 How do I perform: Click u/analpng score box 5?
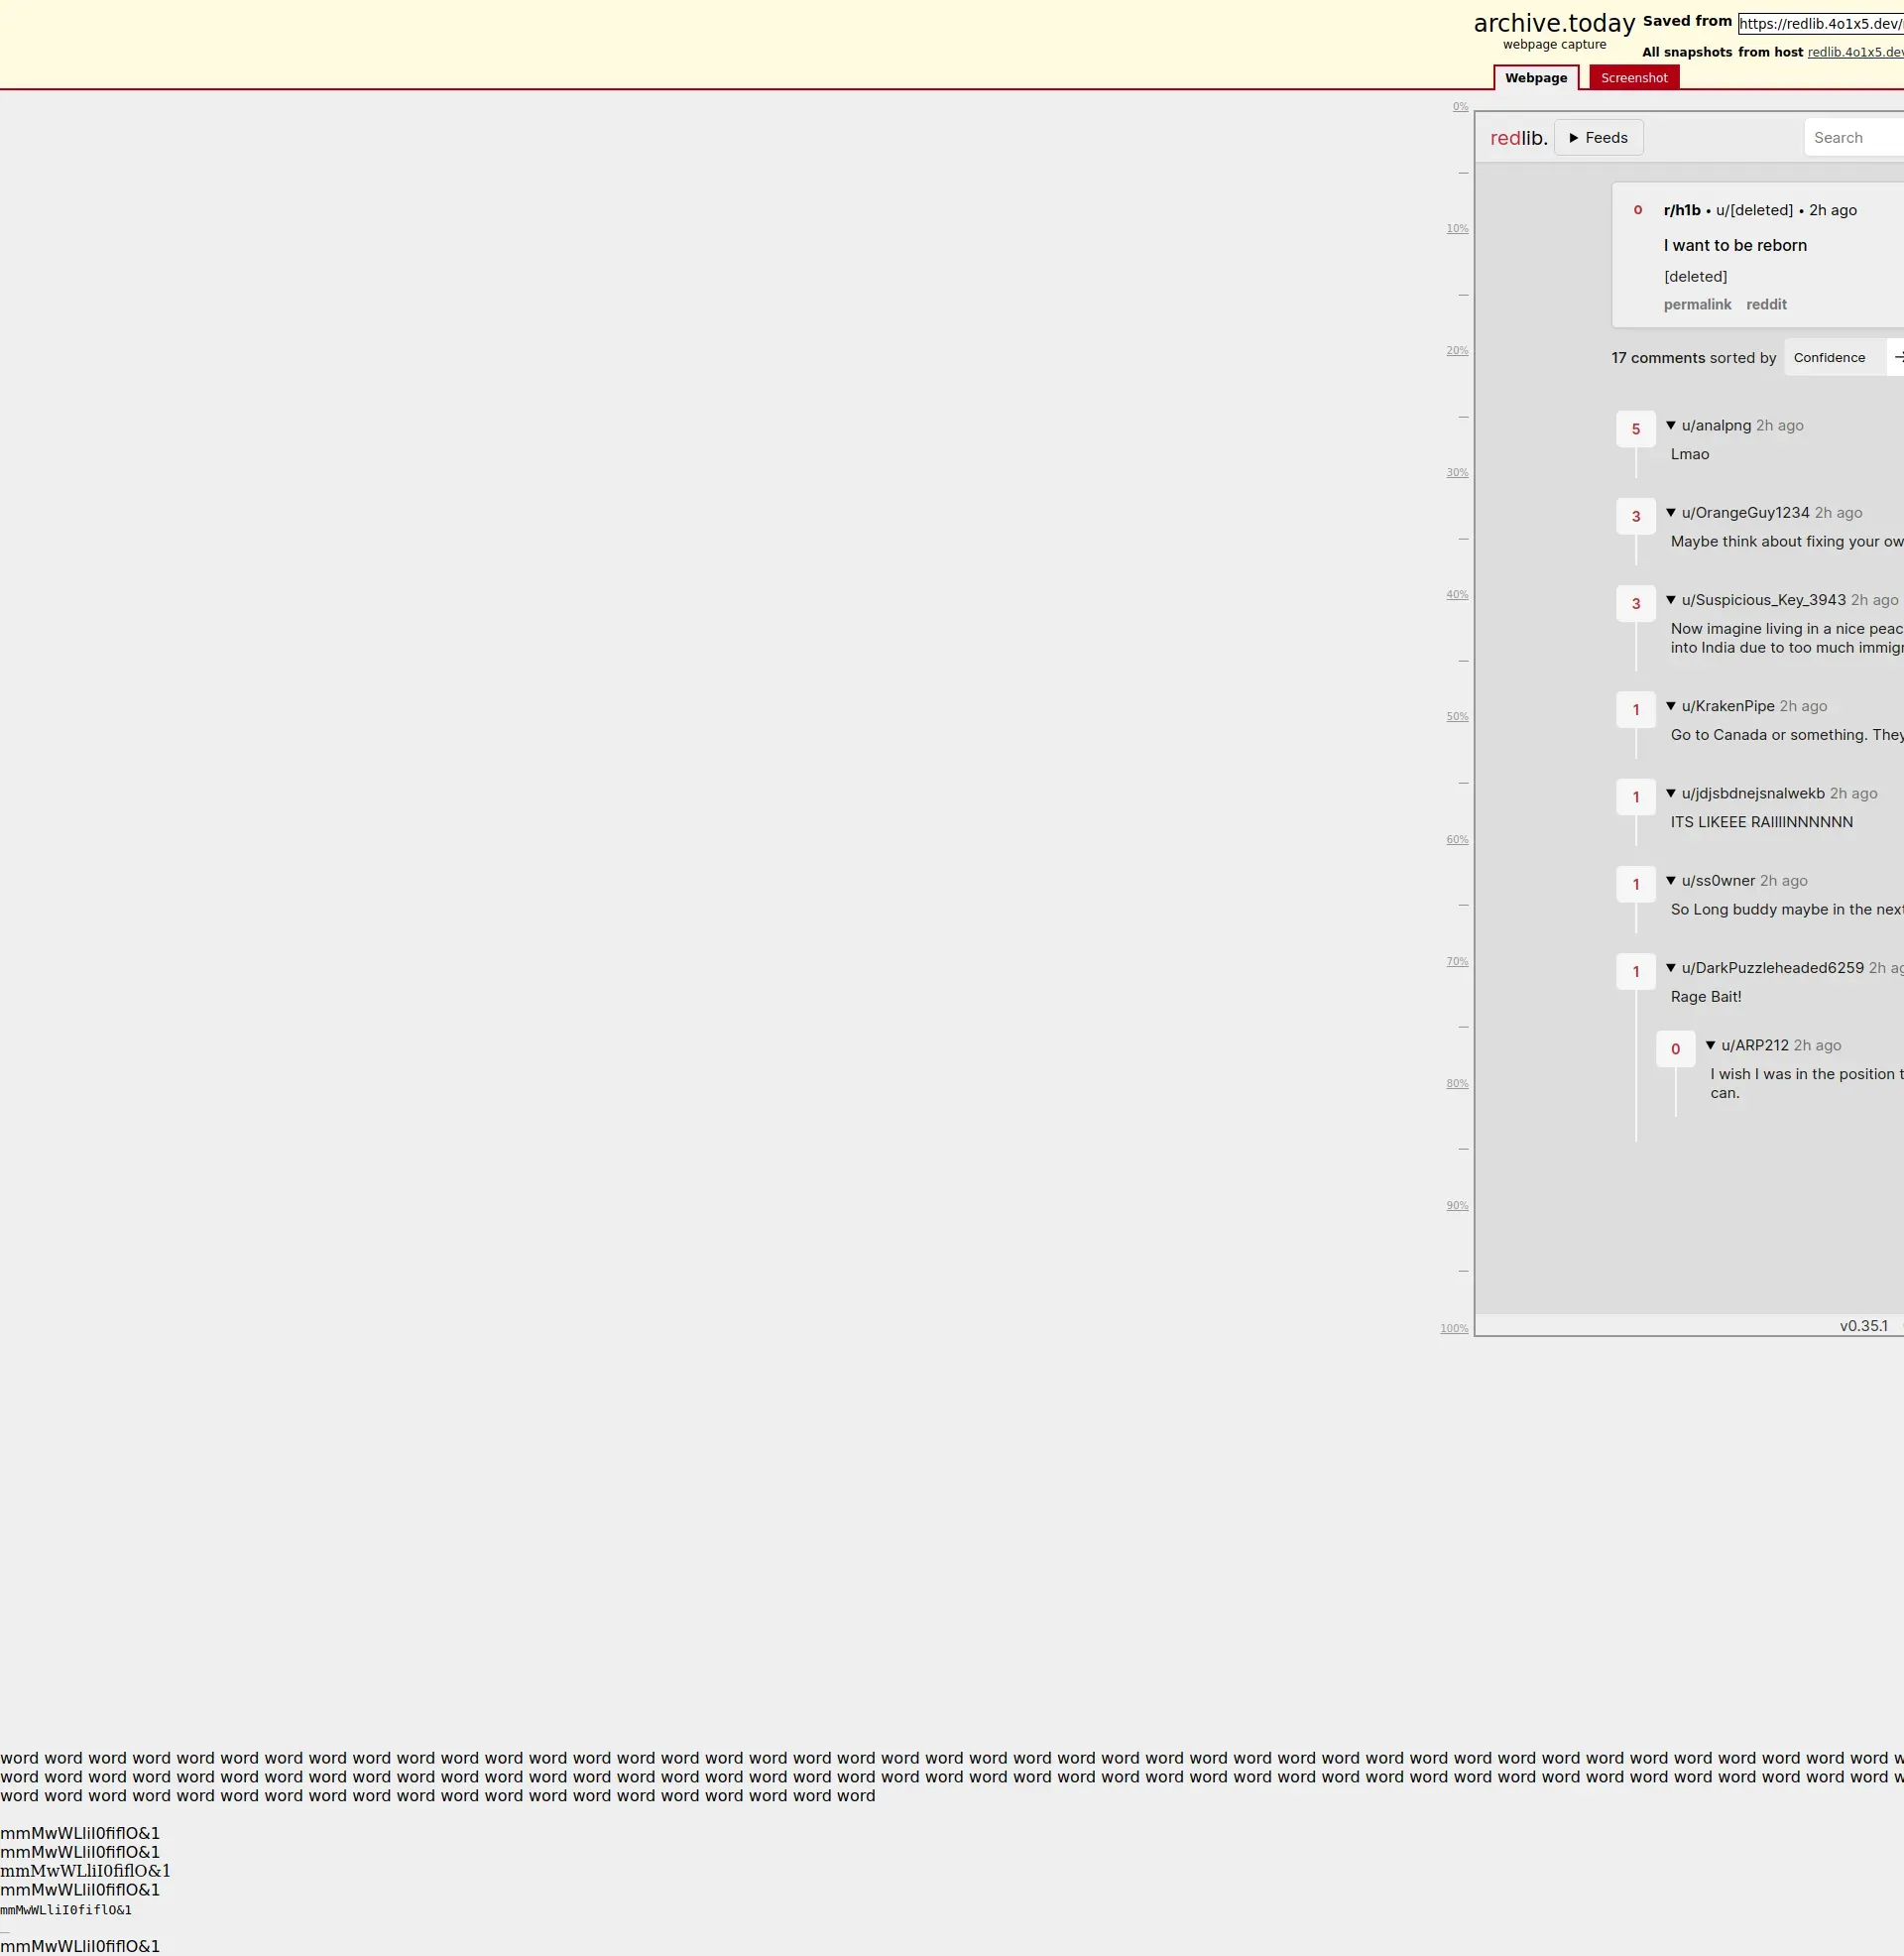point(1635,429)
